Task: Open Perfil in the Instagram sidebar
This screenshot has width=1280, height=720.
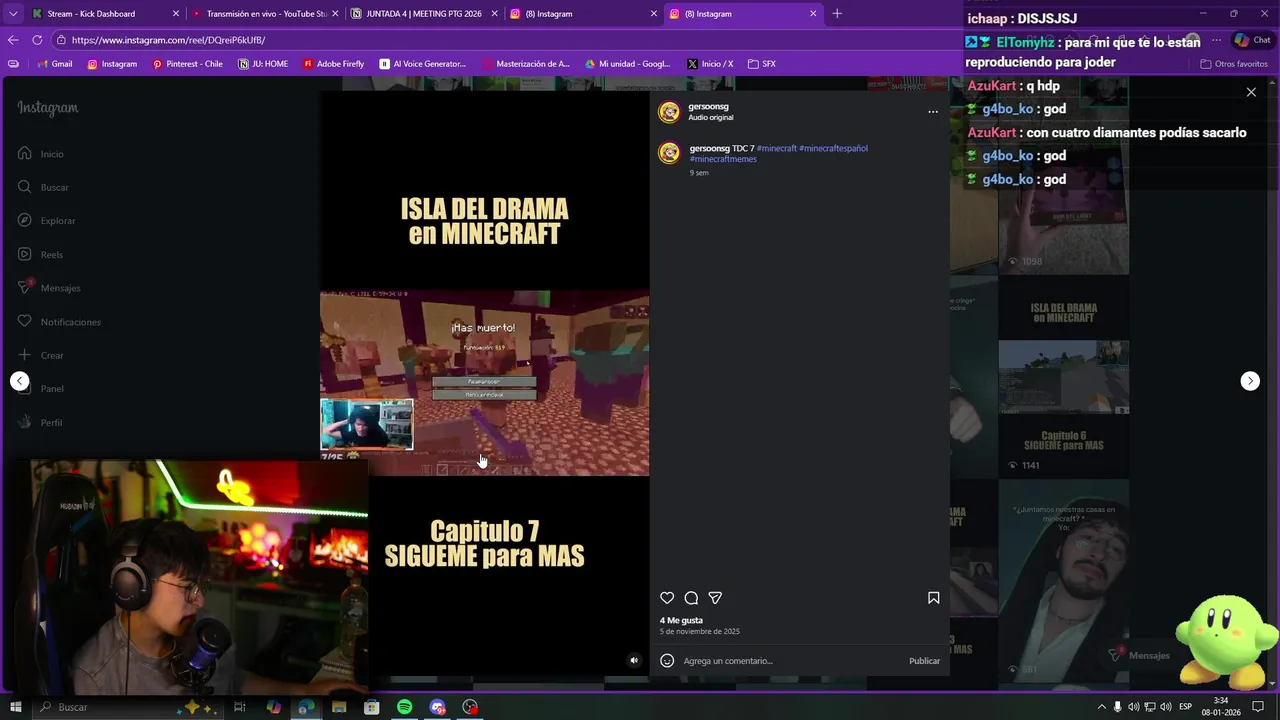Action: tap(40, 423)
